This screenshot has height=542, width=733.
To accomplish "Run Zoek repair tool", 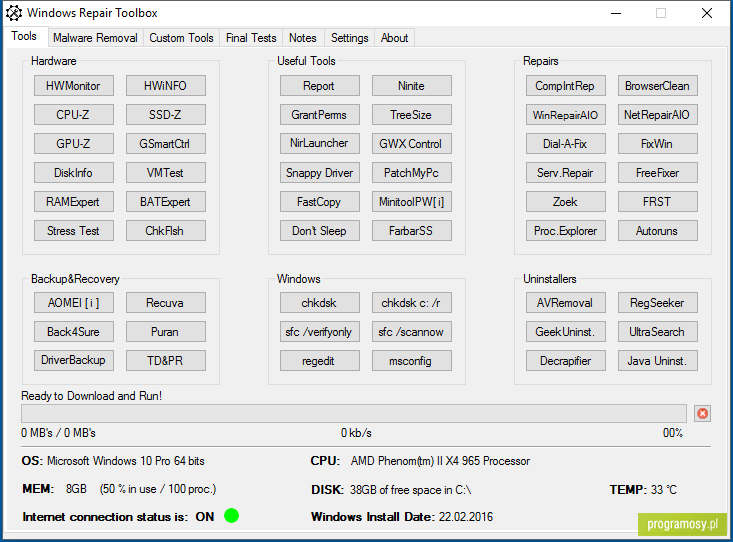I will click(x=566, y=202).
